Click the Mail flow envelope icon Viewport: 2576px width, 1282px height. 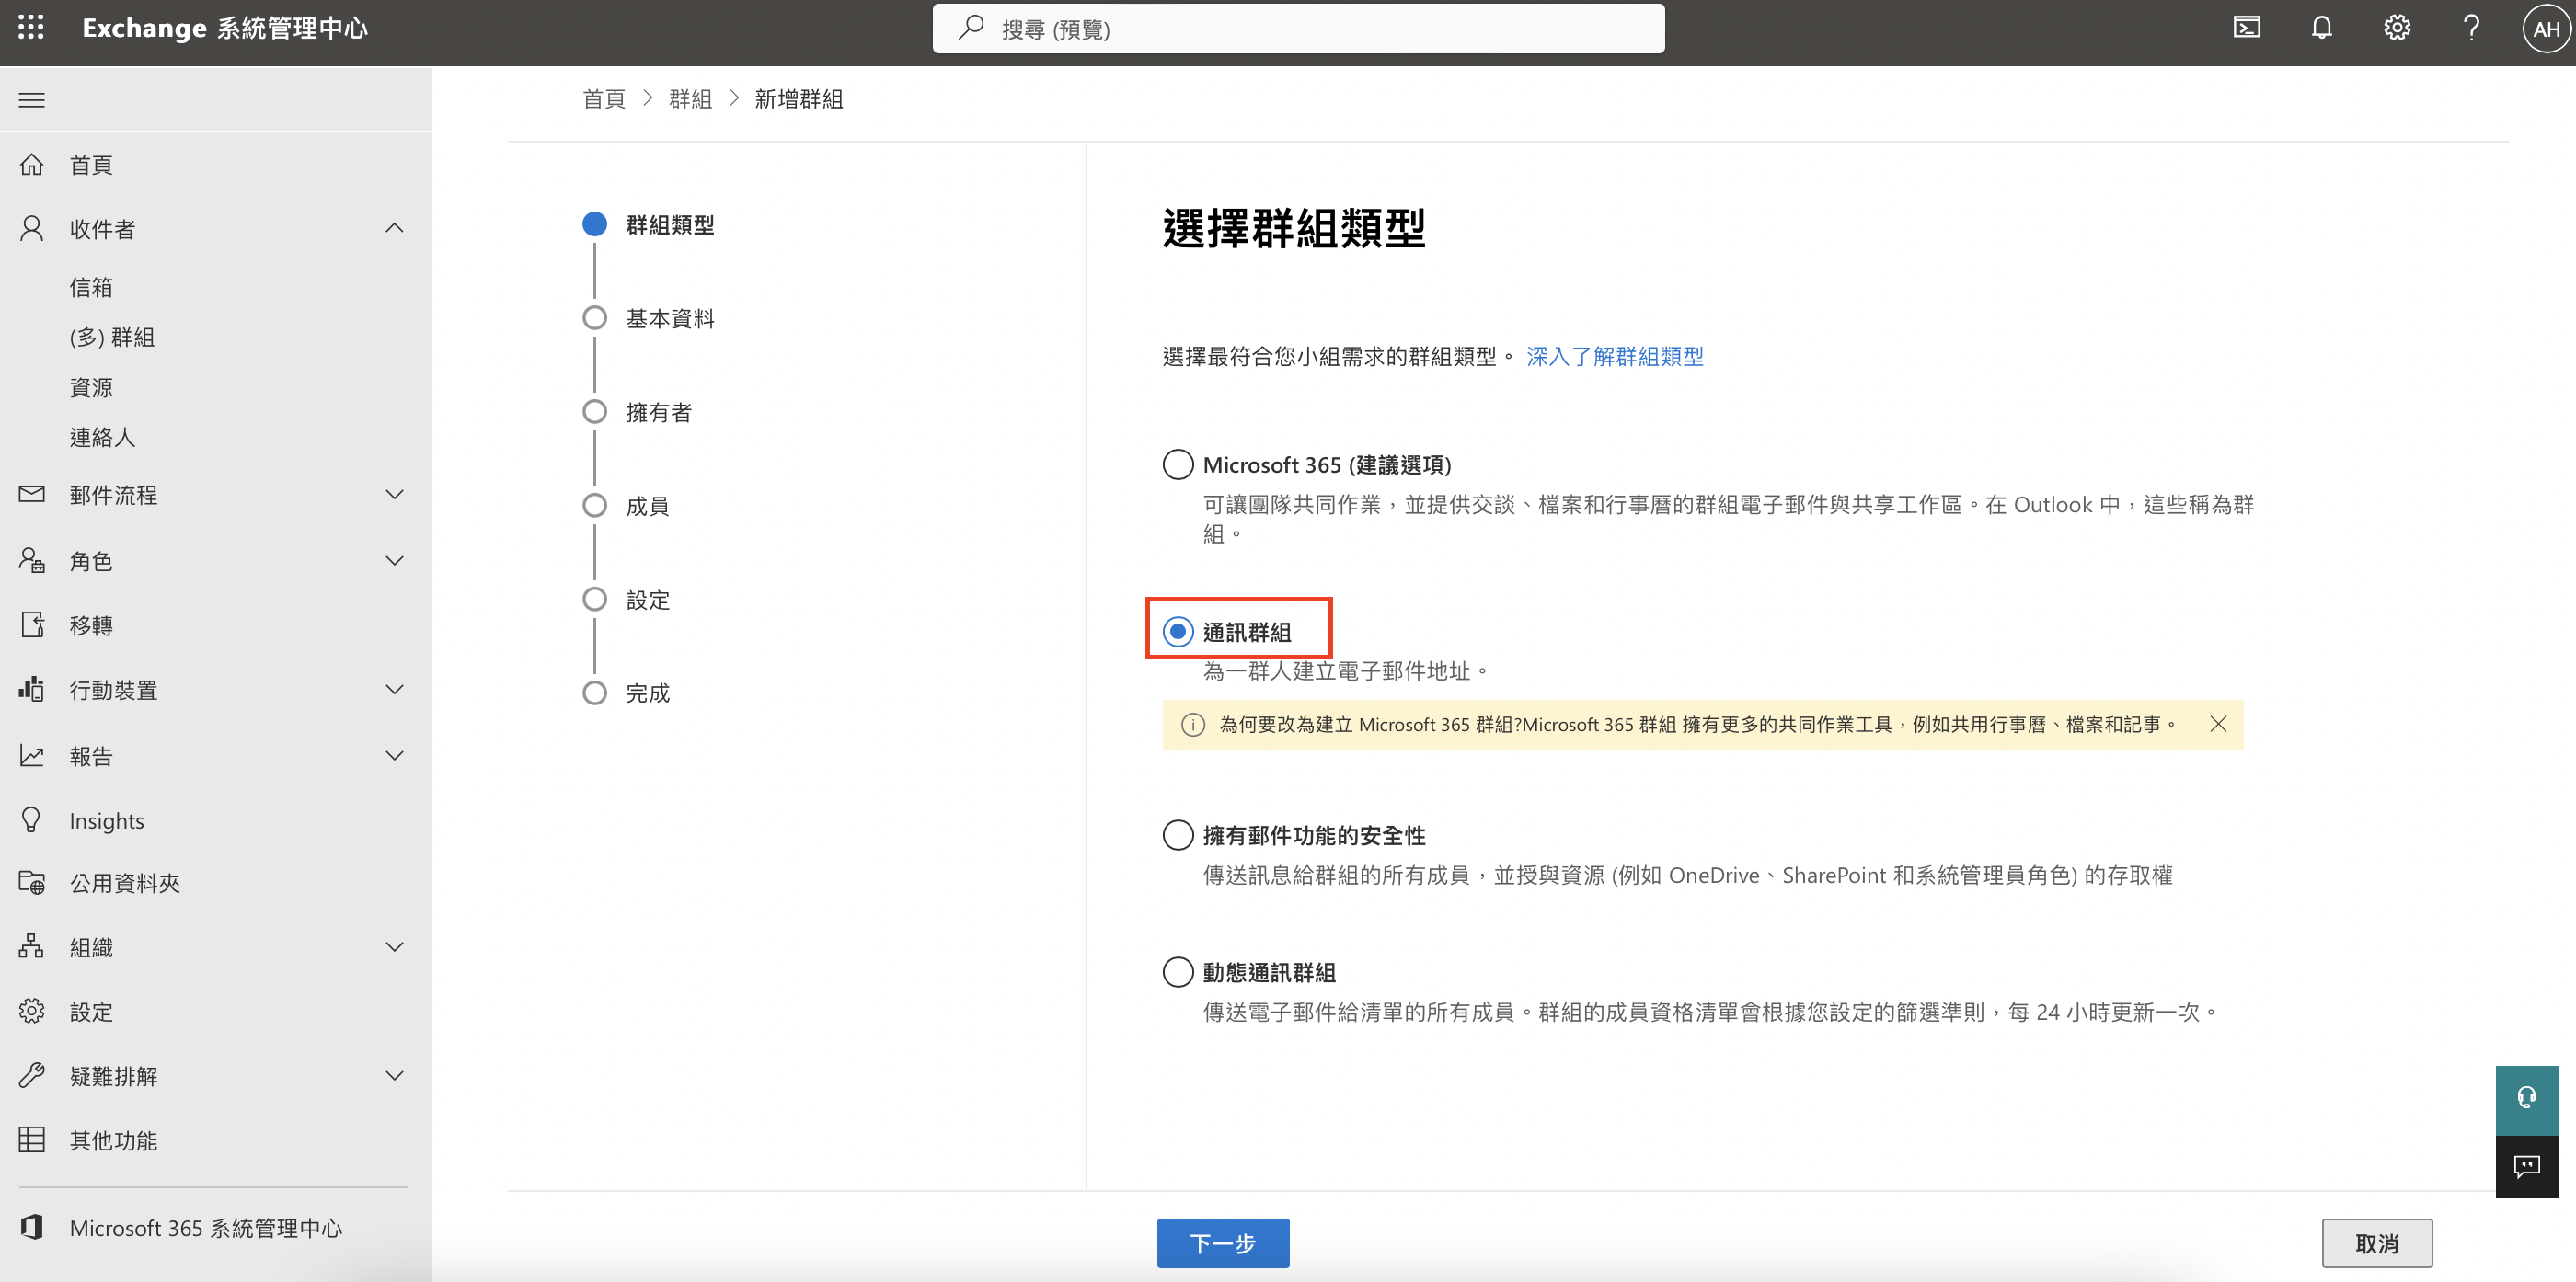click(32, 494)
